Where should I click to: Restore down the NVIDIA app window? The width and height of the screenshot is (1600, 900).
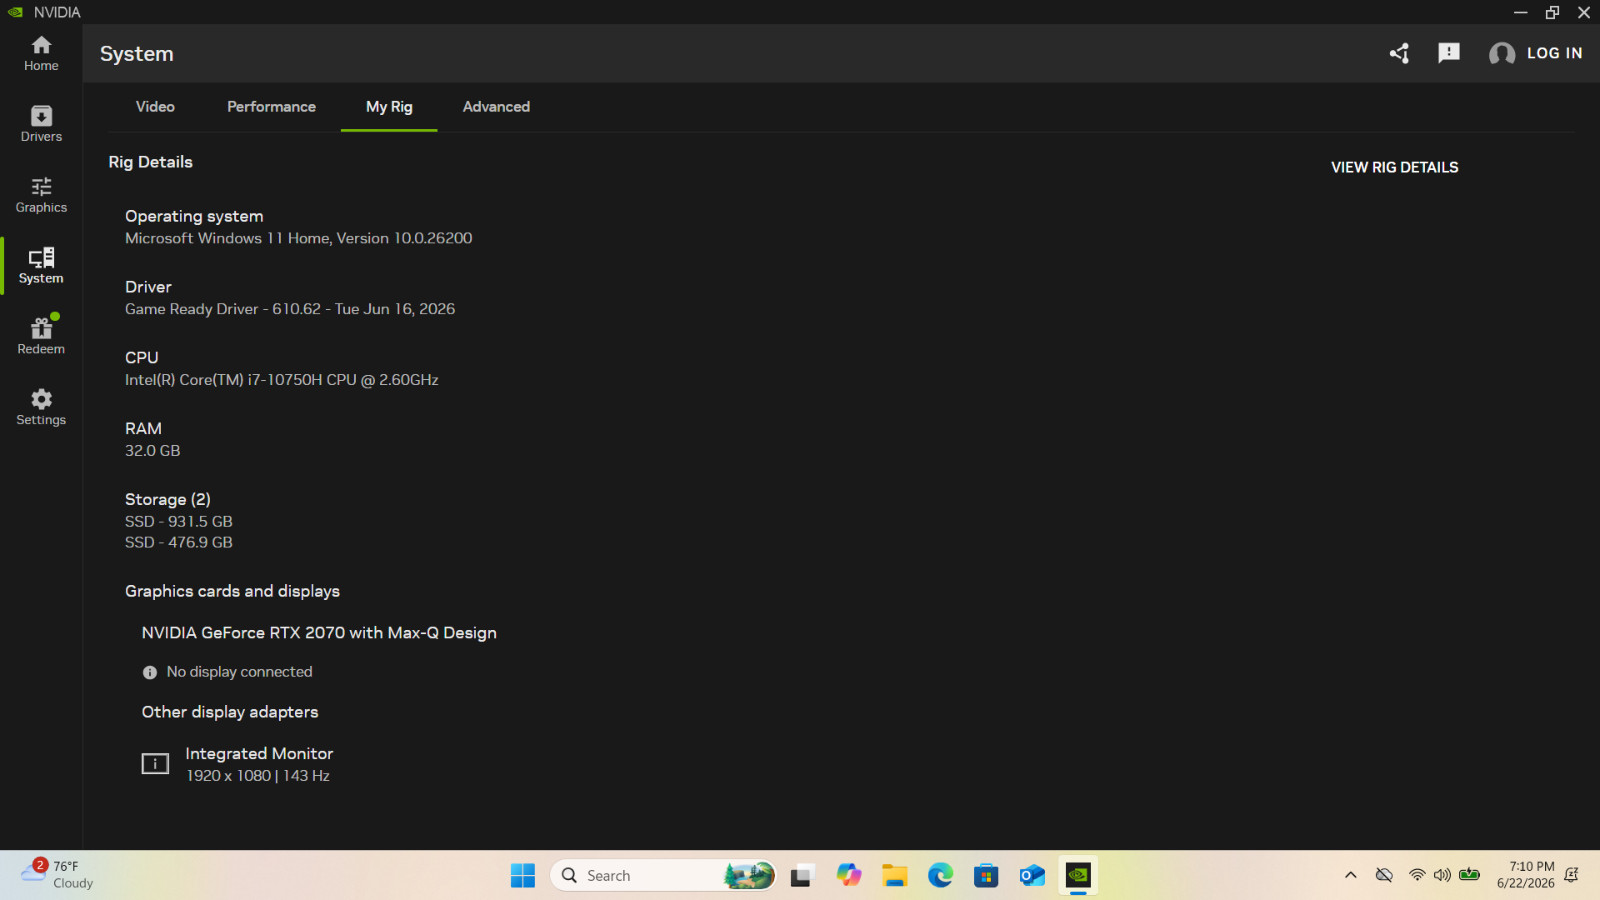click(1552, 12)
